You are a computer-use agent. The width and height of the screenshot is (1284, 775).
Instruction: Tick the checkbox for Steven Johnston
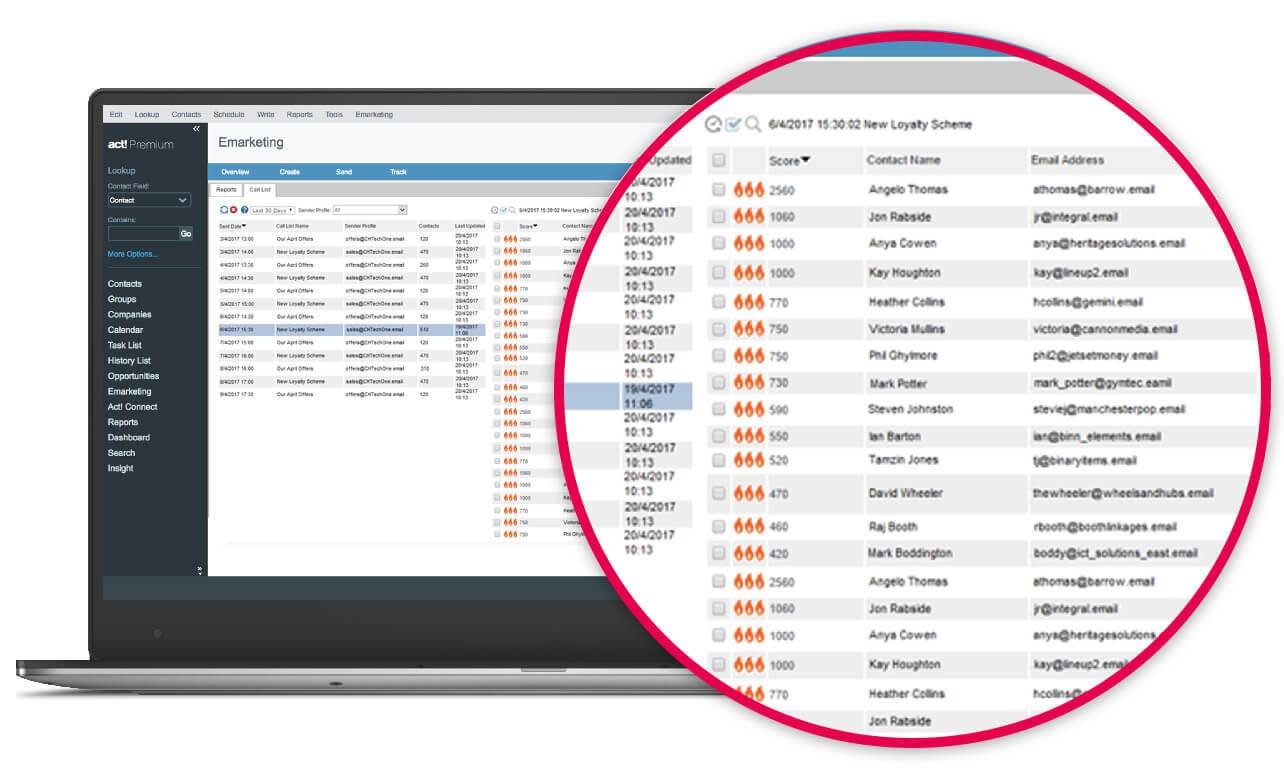click(x=718, y=409)
